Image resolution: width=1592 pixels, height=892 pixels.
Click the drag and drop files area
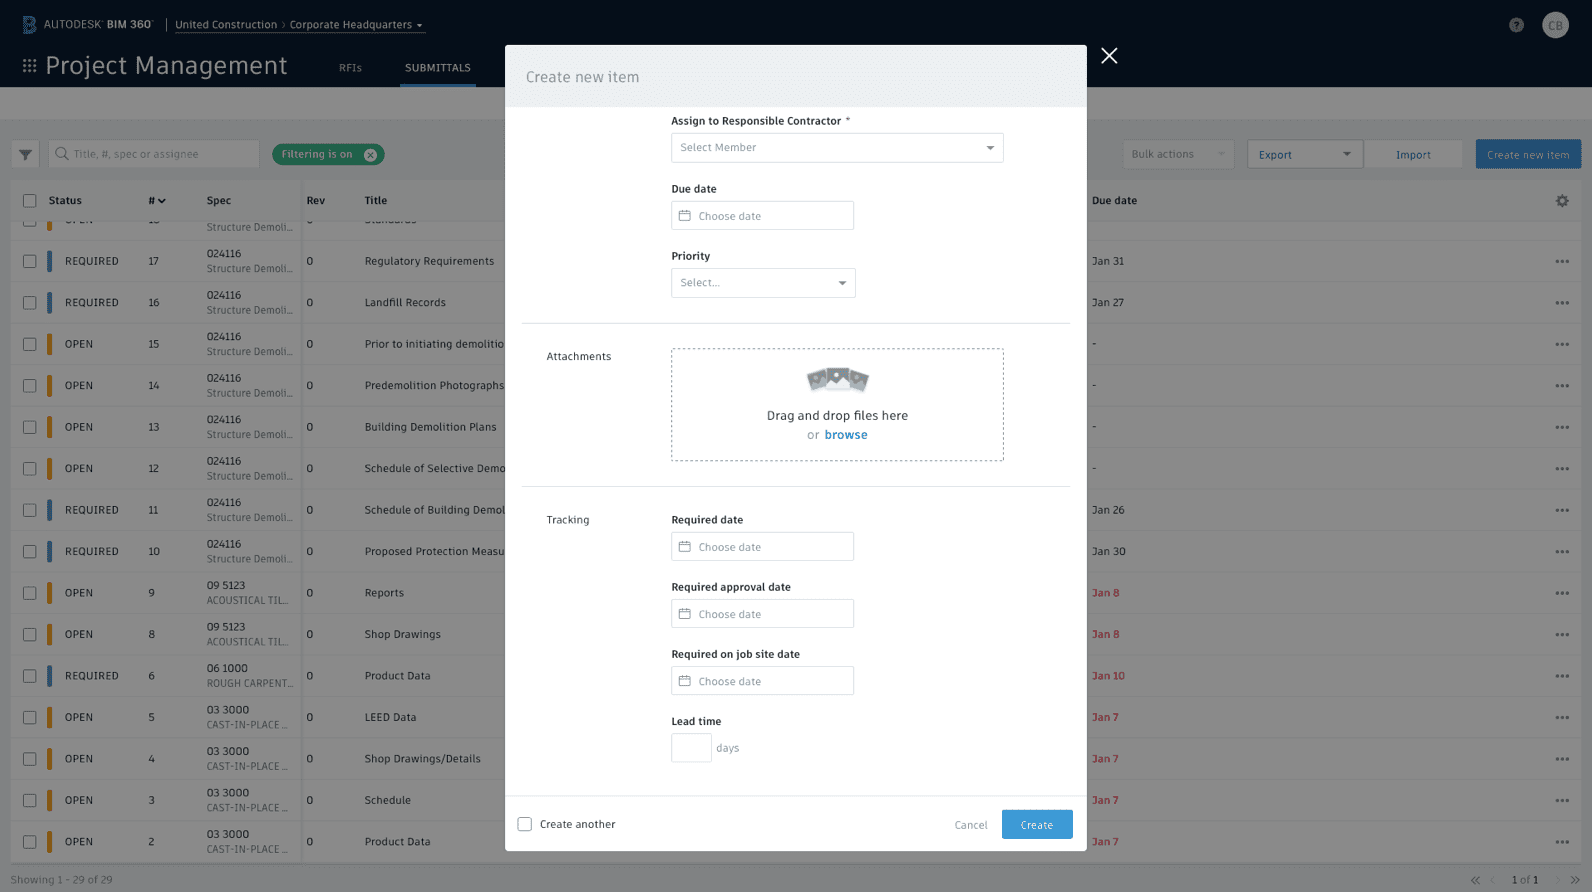click(837, 405)
